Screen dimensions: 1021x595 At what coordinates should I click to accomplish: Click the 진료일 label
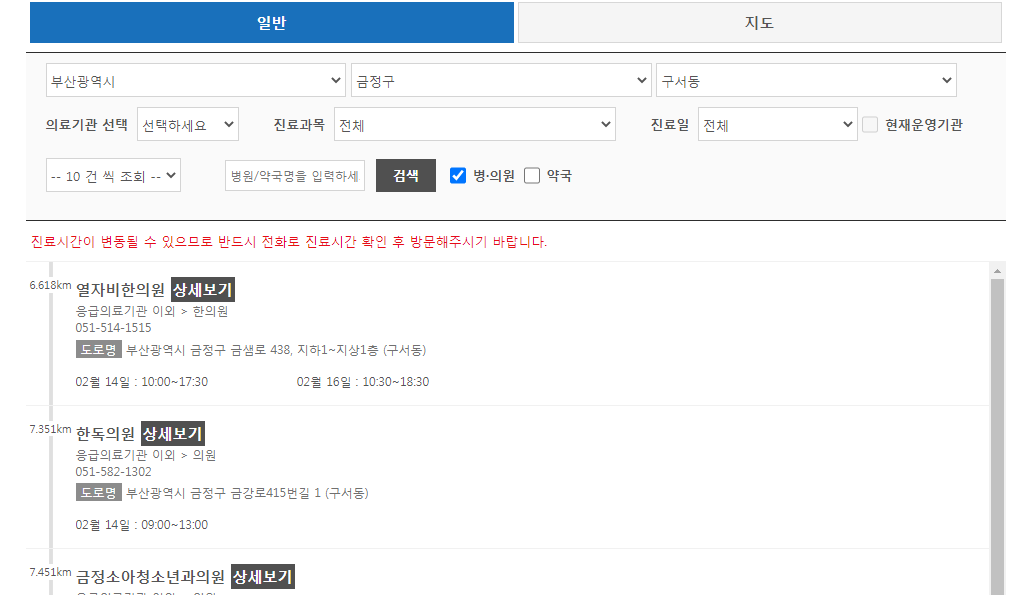[670, 124]
